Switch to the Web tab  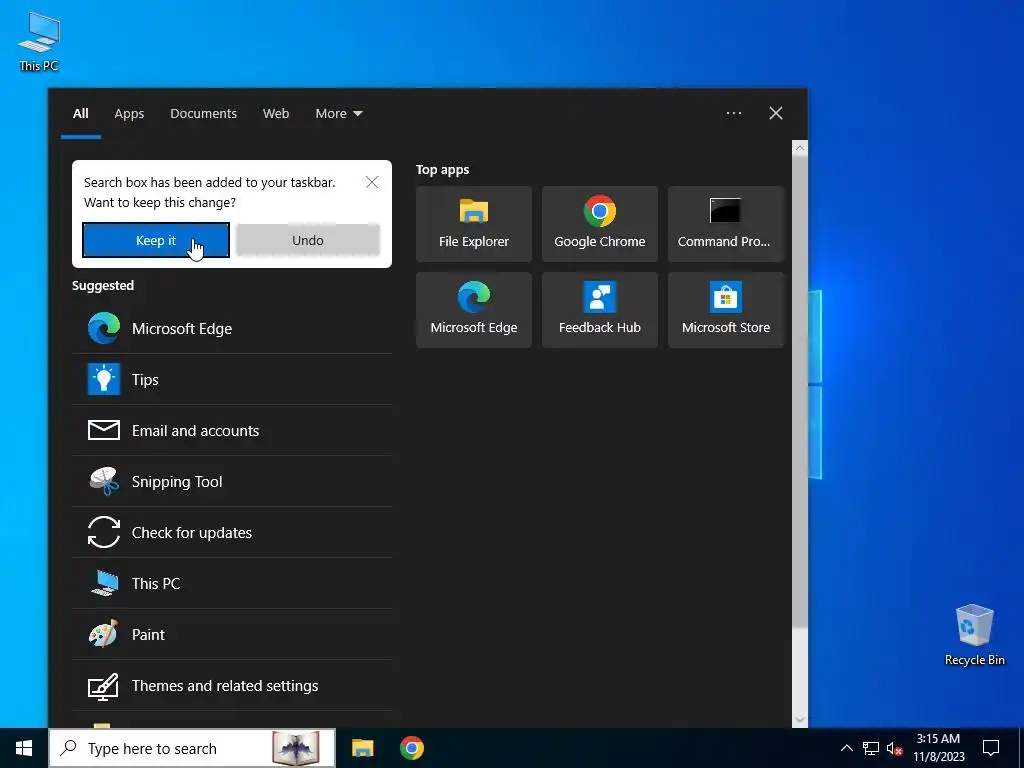tap(276, 114)
